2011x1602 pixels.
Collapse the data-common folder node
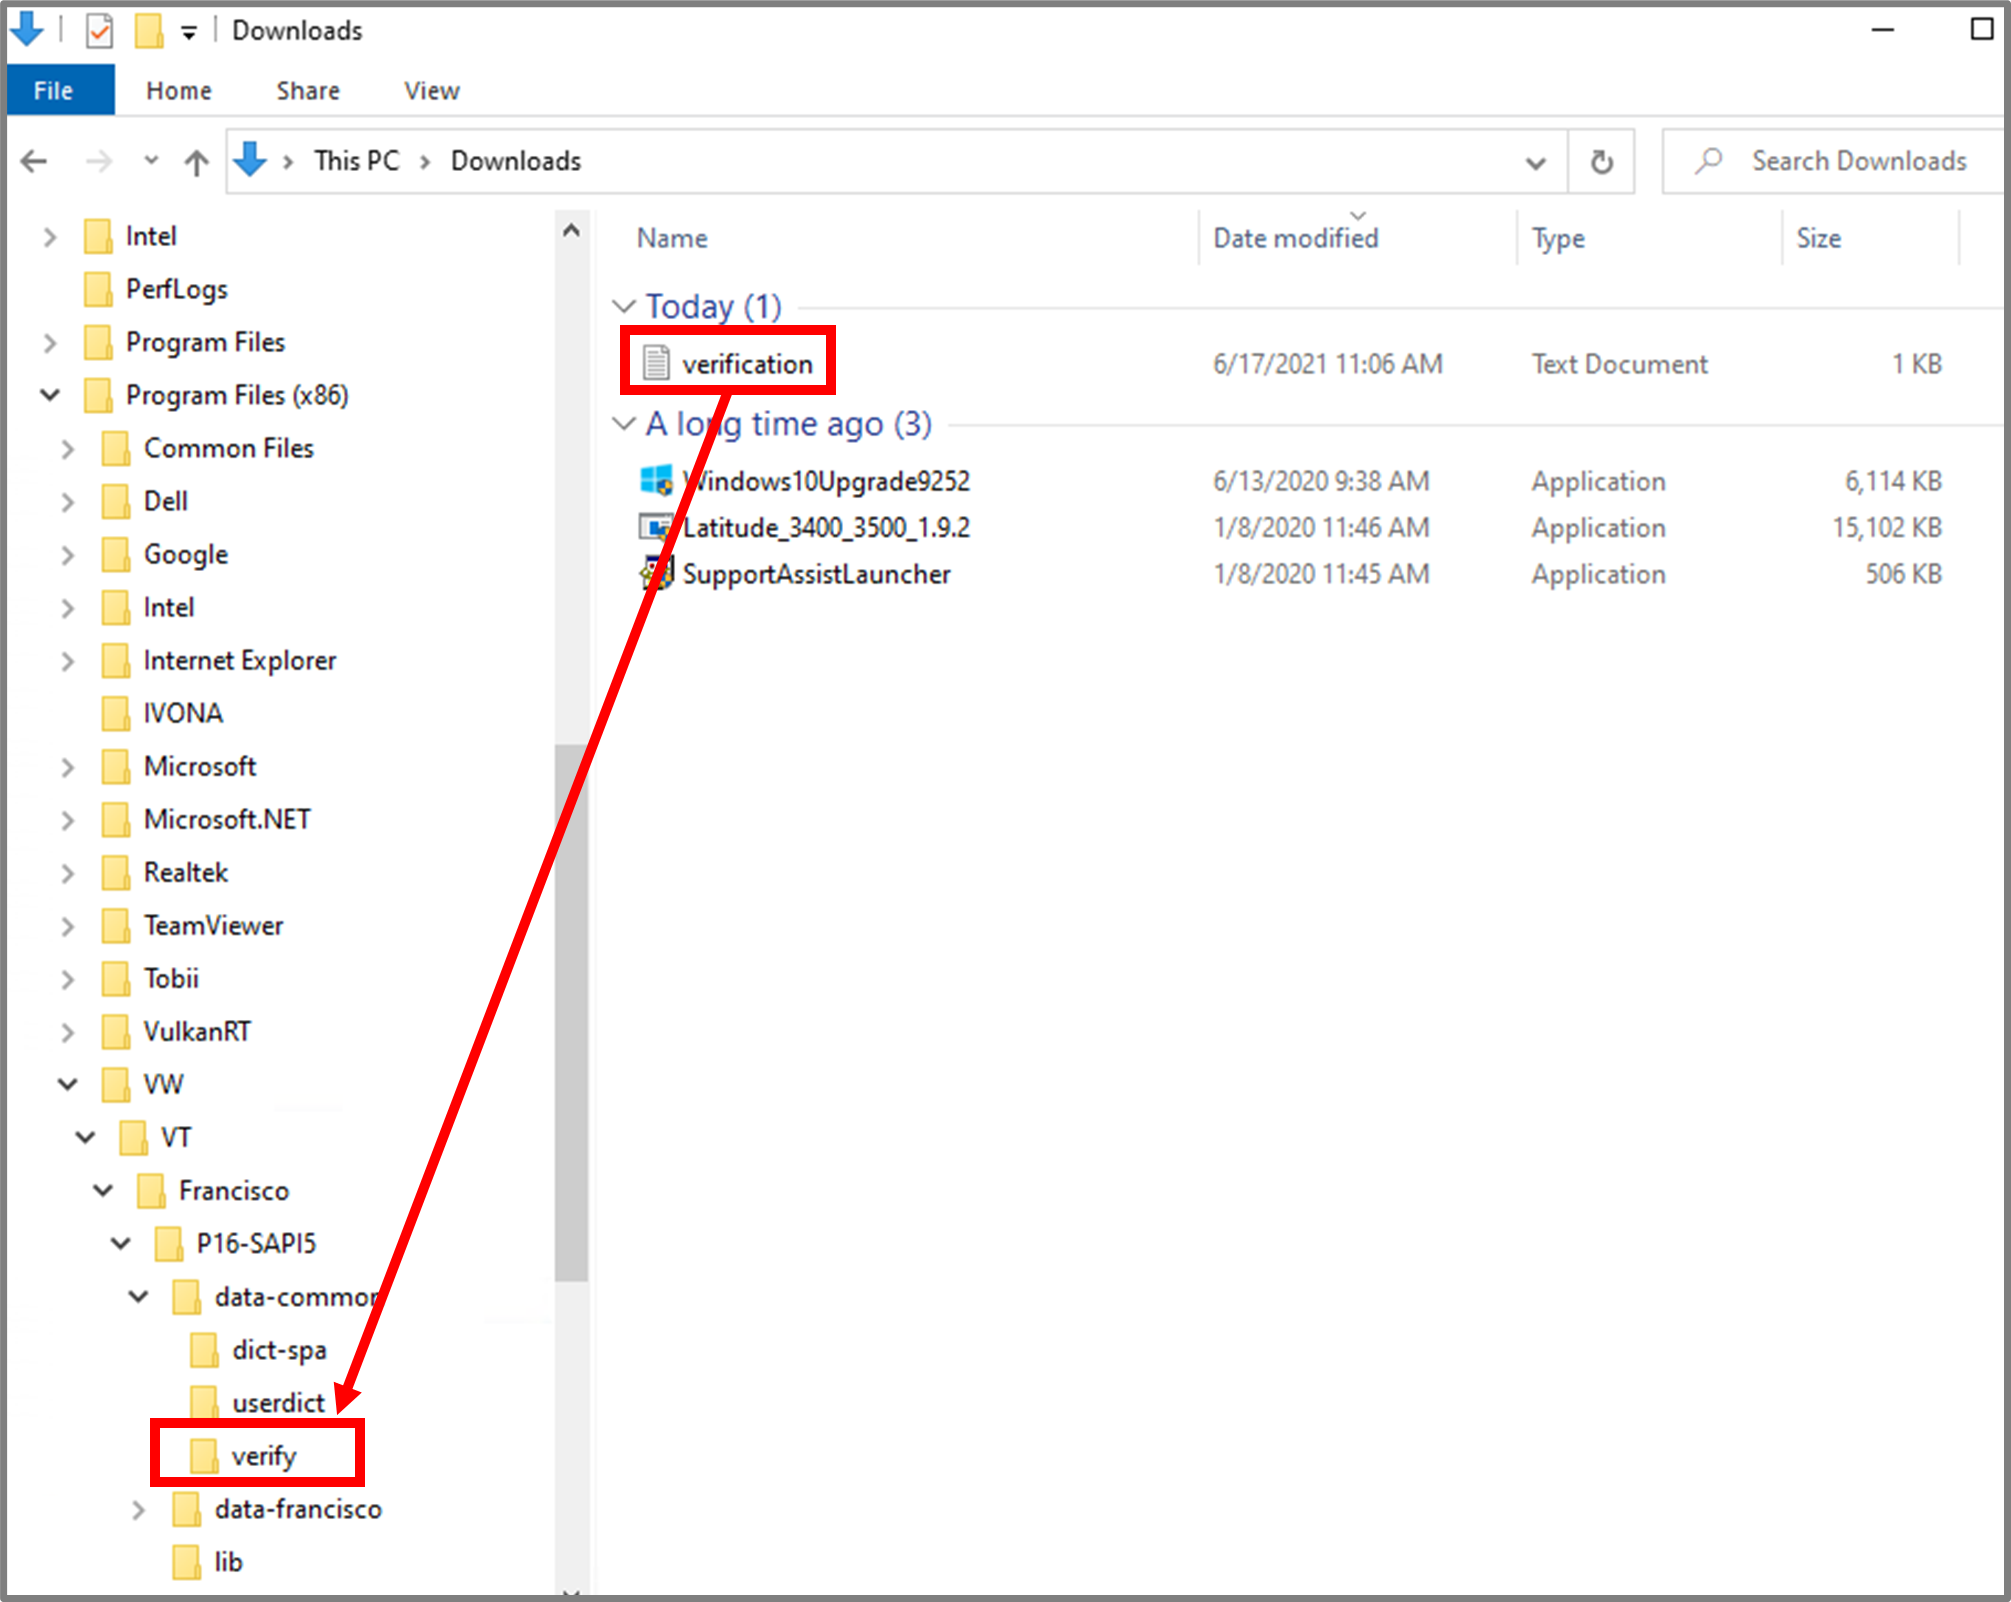click(139, 1297)
